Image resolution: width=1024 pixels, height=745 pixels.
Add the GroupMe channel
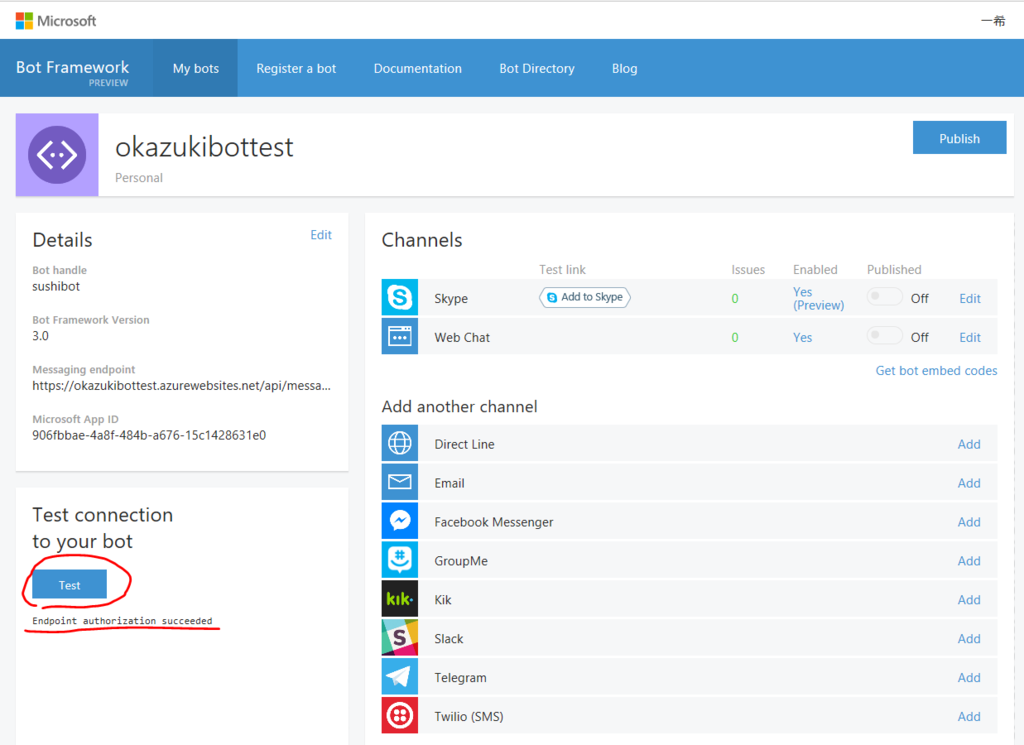(968, 561)
